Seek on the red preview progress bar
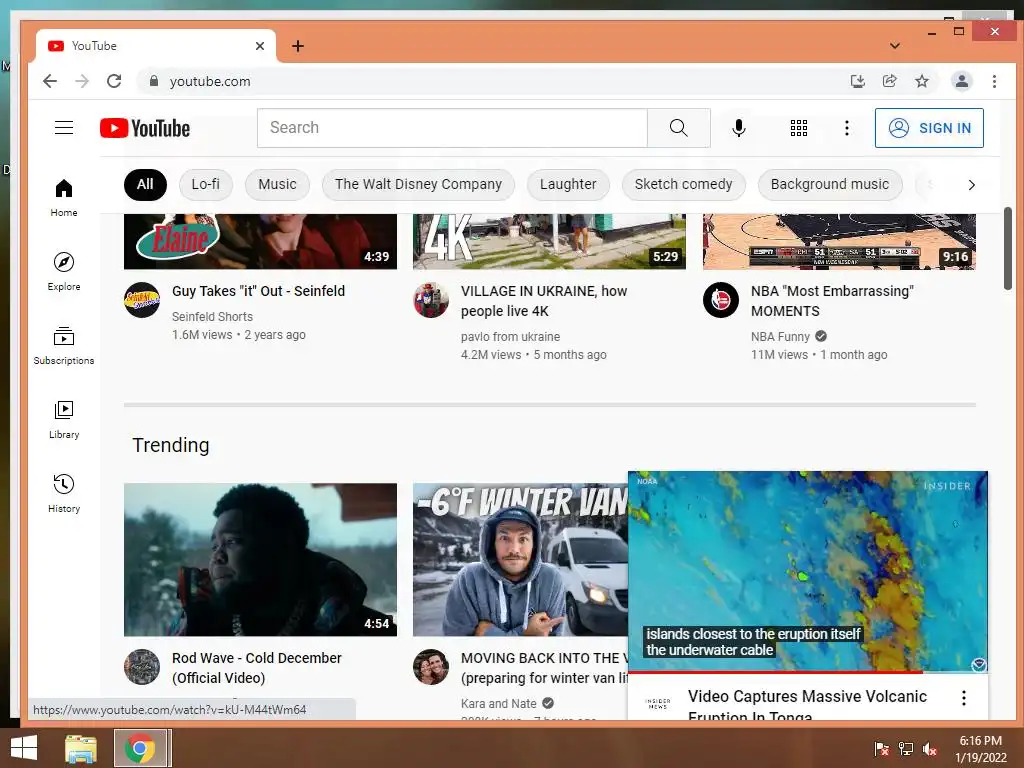This screenshot has width=1024, height=768. 808,671
